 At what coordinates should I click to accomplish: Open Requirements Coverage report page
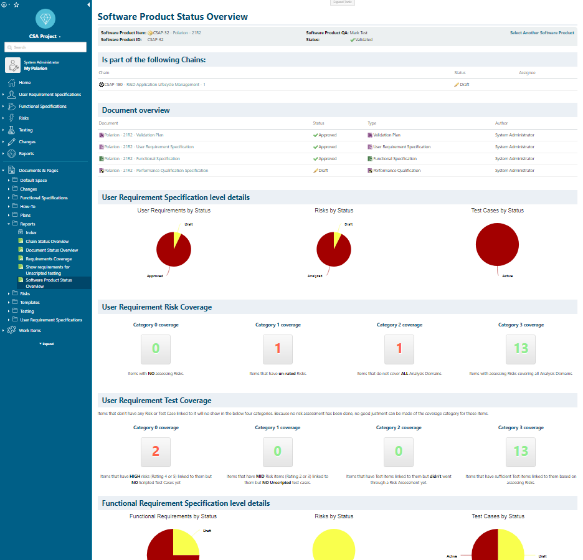pos(49,259)
